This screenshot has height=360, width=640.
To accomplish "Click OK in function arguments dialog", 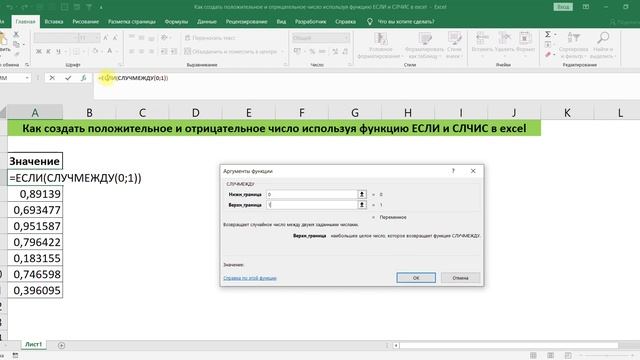I will (416, 278).
